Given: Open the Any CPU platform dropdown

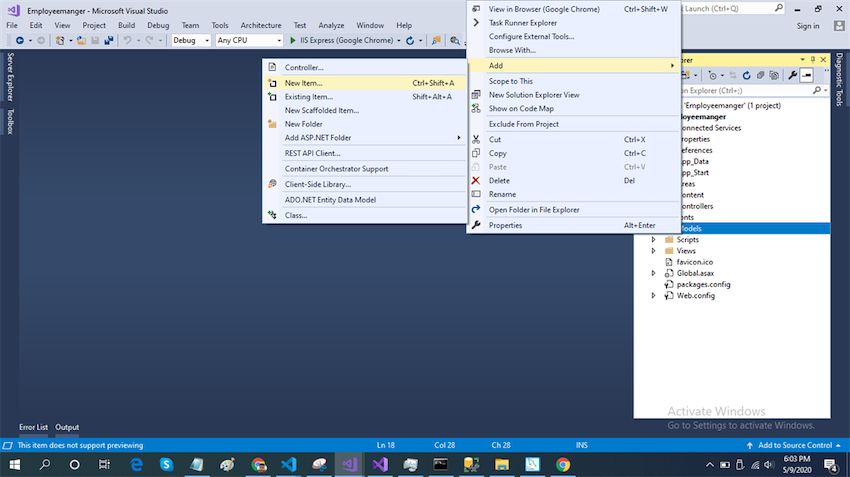Looking at the screenshot, I should tap(249, 41).
